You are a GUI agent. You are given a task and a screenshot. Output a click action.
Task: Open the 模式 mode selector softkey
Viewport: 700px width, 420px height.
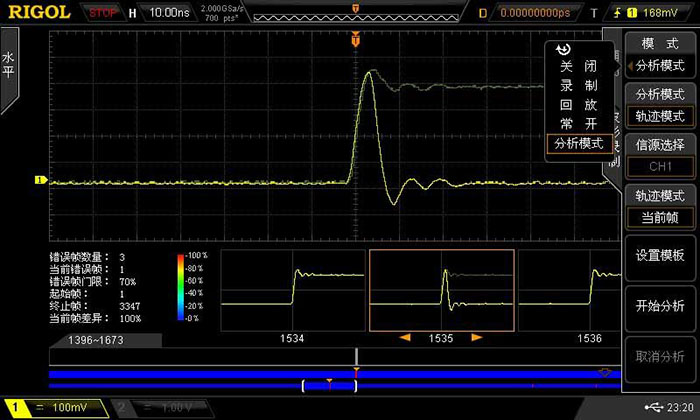point(660,56)
